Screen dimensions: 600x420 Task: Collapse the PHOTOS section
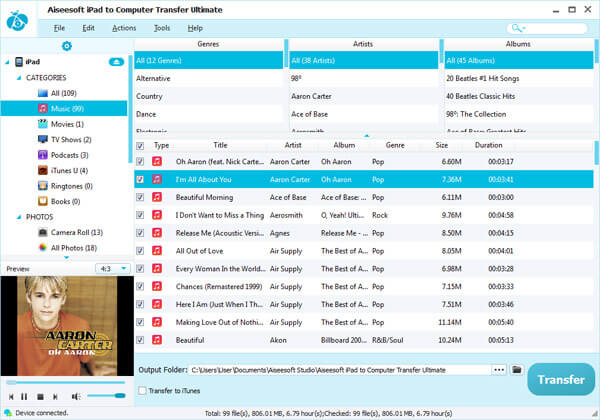coord(19,217)
